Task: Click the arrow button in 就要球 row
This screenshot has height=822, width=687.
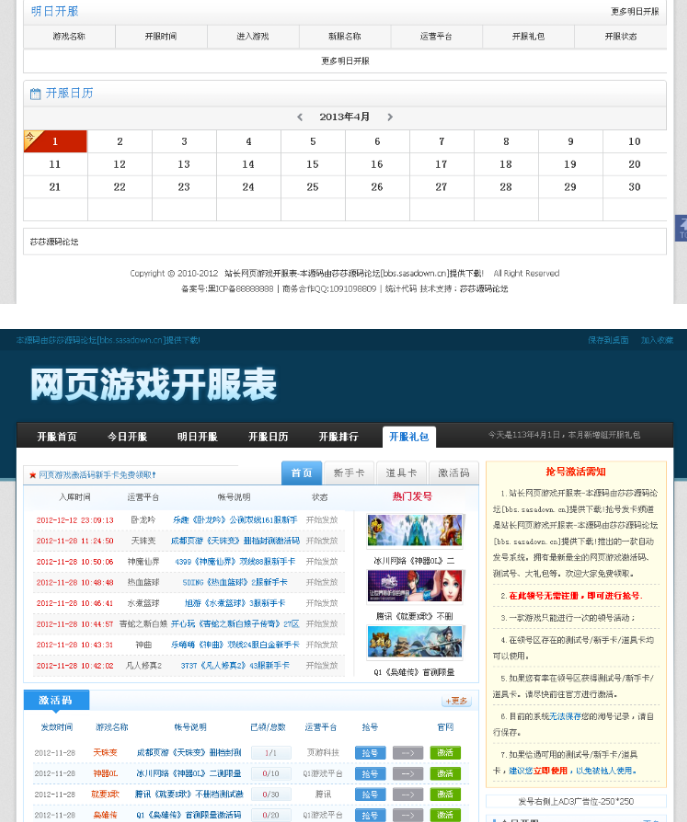Action: [407, 795]
